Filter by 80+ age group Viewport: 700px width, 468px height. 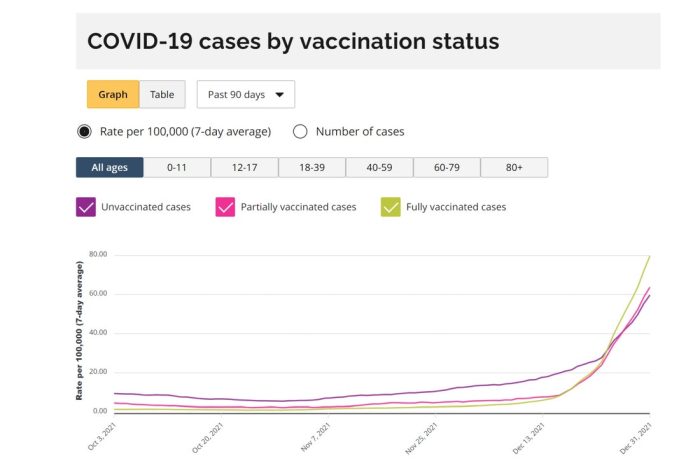[x=514, y=167]
